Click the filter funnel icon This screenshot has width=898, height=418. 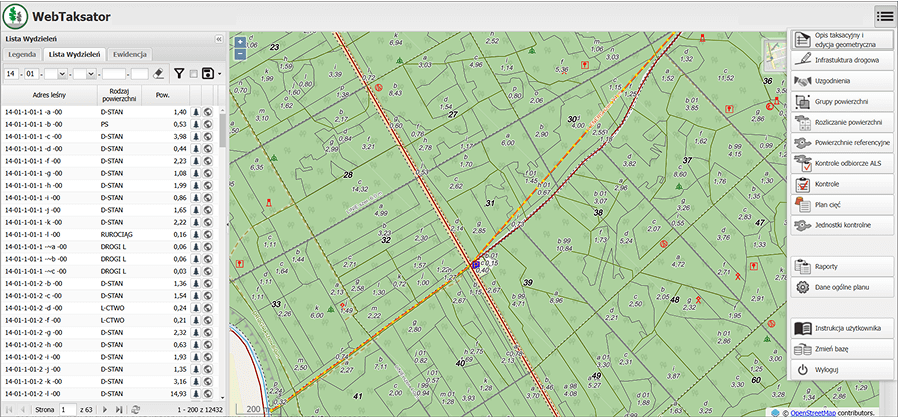point(179,73)
